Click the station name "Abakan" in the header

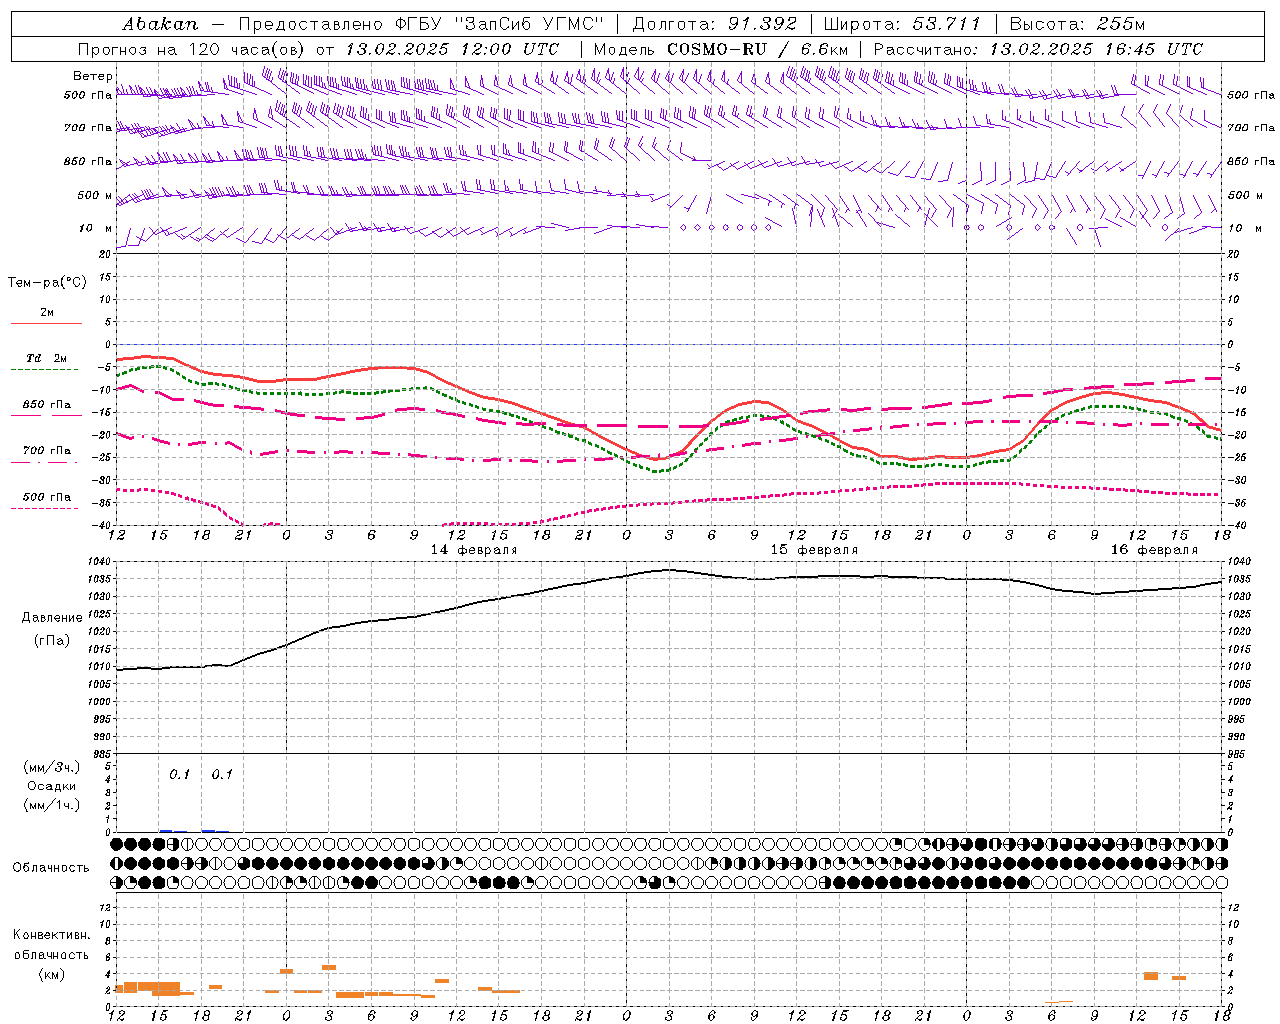[160, 24]
